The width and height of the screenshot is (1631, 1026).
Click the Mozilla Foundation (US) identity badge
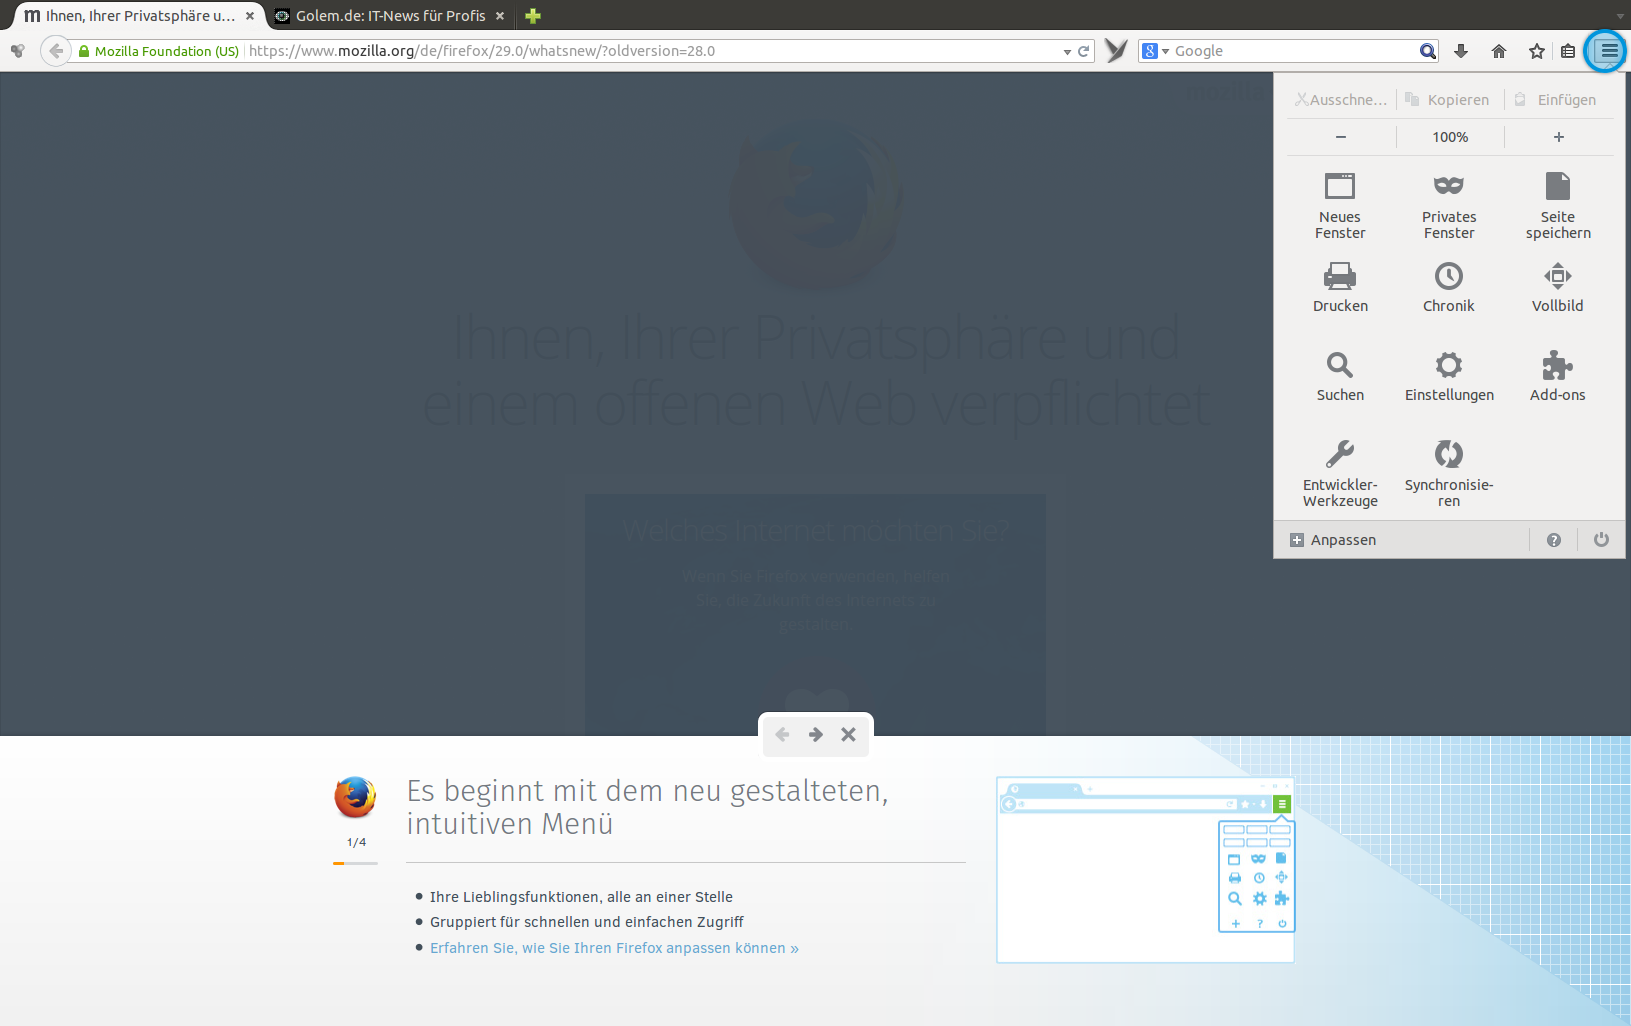[159, 51]
